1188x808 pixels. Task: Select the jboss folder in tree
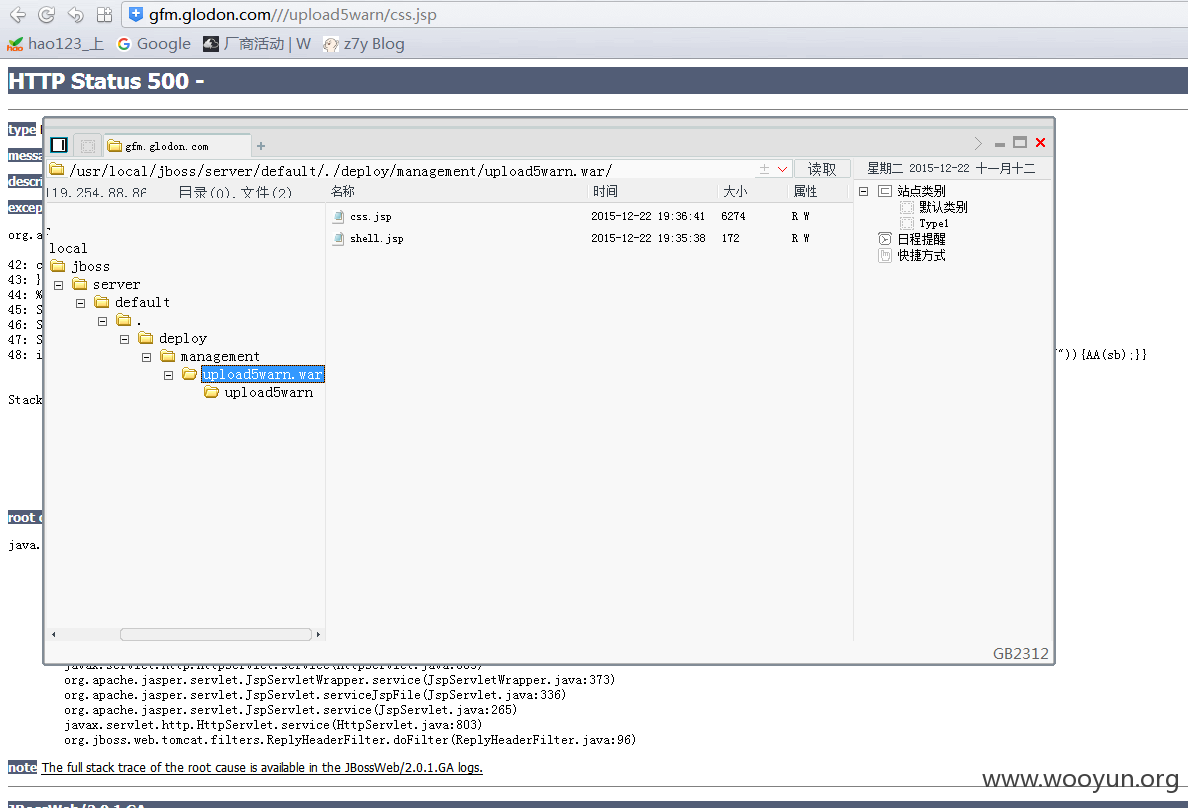(x=90, y=267)
